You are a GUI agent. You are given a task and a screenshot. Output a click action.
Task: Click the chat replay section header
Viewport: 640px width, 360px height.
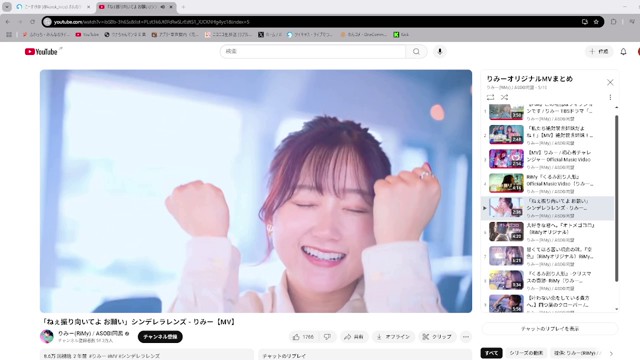284,356
